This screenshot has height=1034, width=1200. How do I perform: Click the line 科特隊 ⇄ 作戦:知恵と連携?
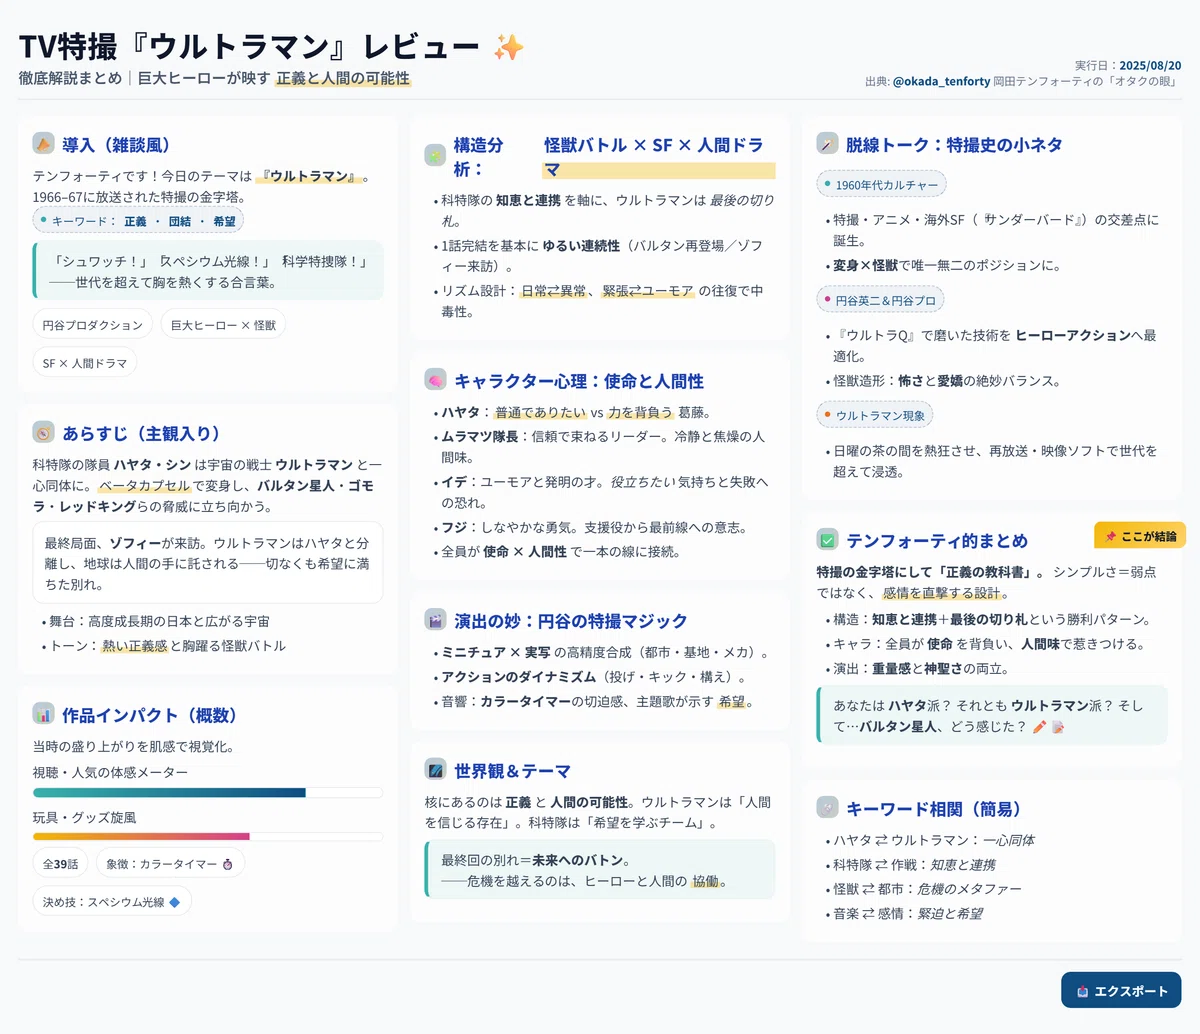[x=914, y=865]
